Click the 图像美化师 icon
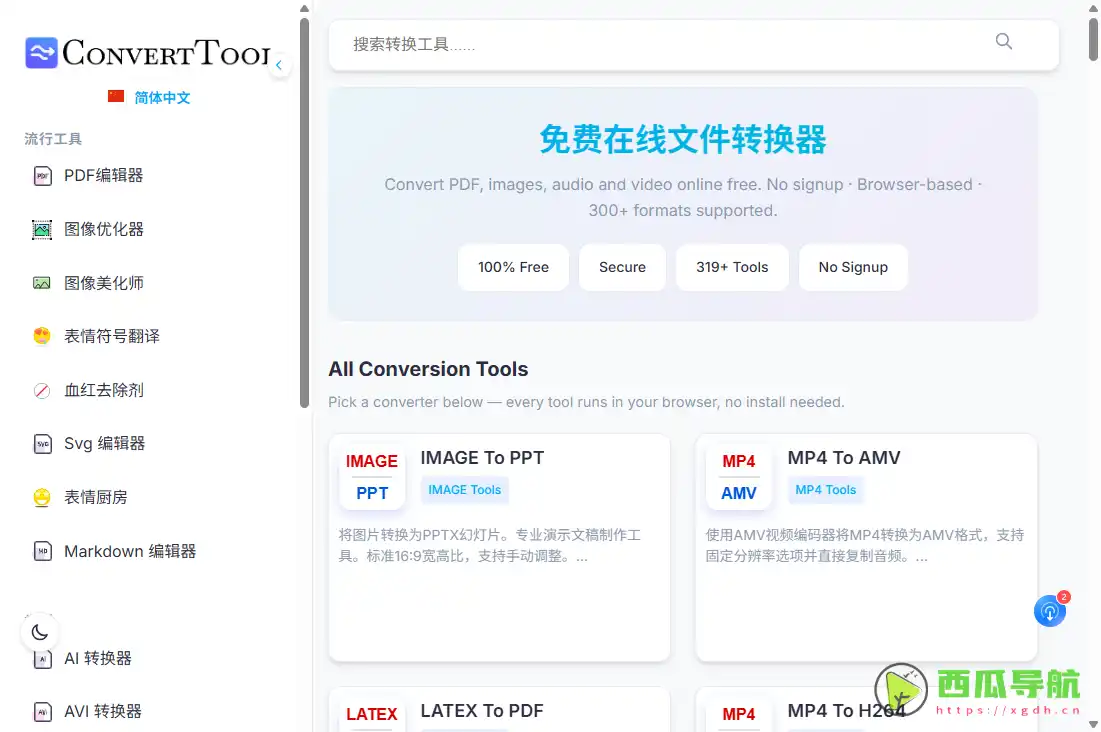 42,283
